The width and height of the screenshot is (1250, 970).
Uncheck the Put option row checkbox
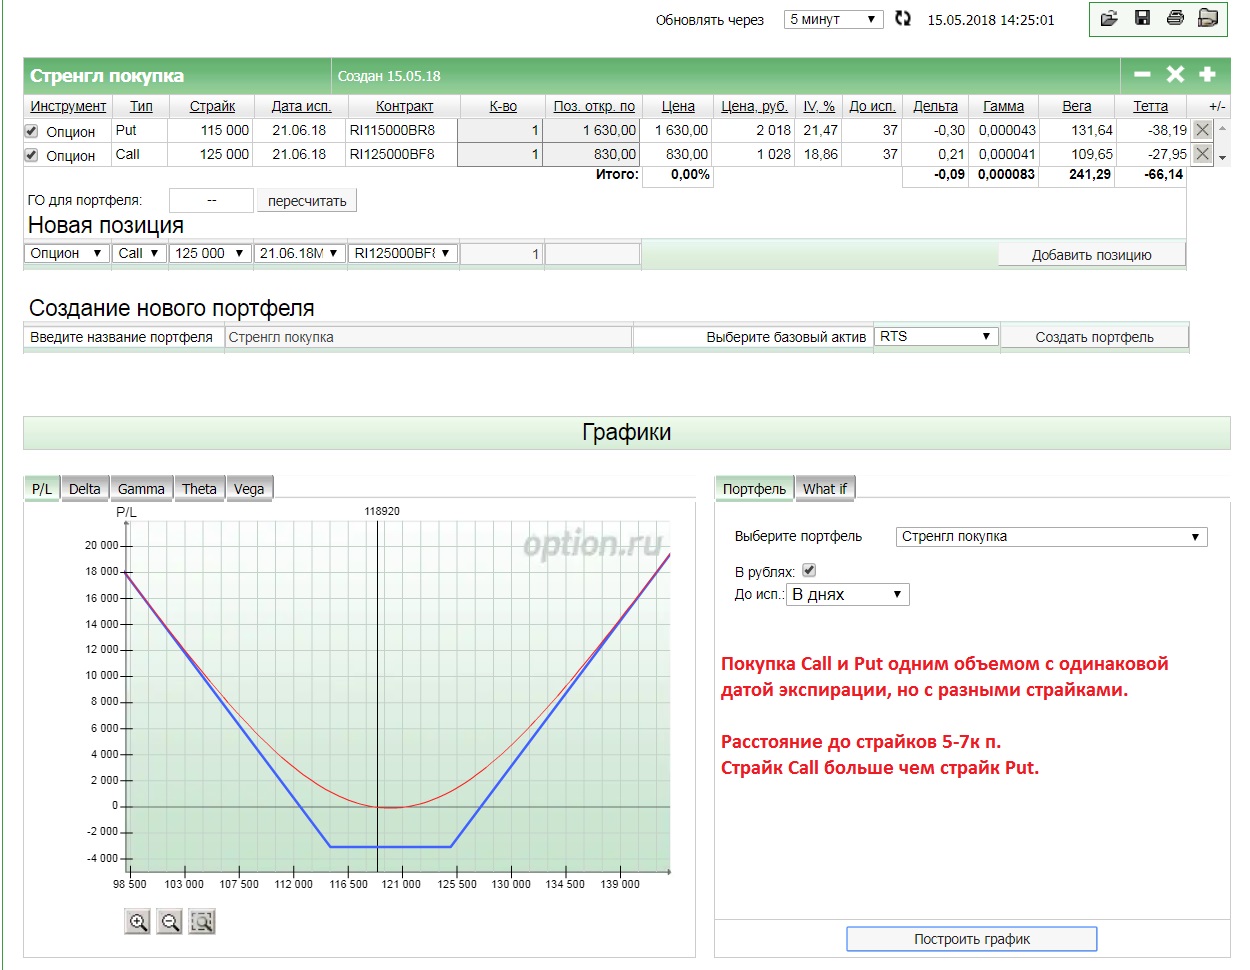click(x=31, y=131)
